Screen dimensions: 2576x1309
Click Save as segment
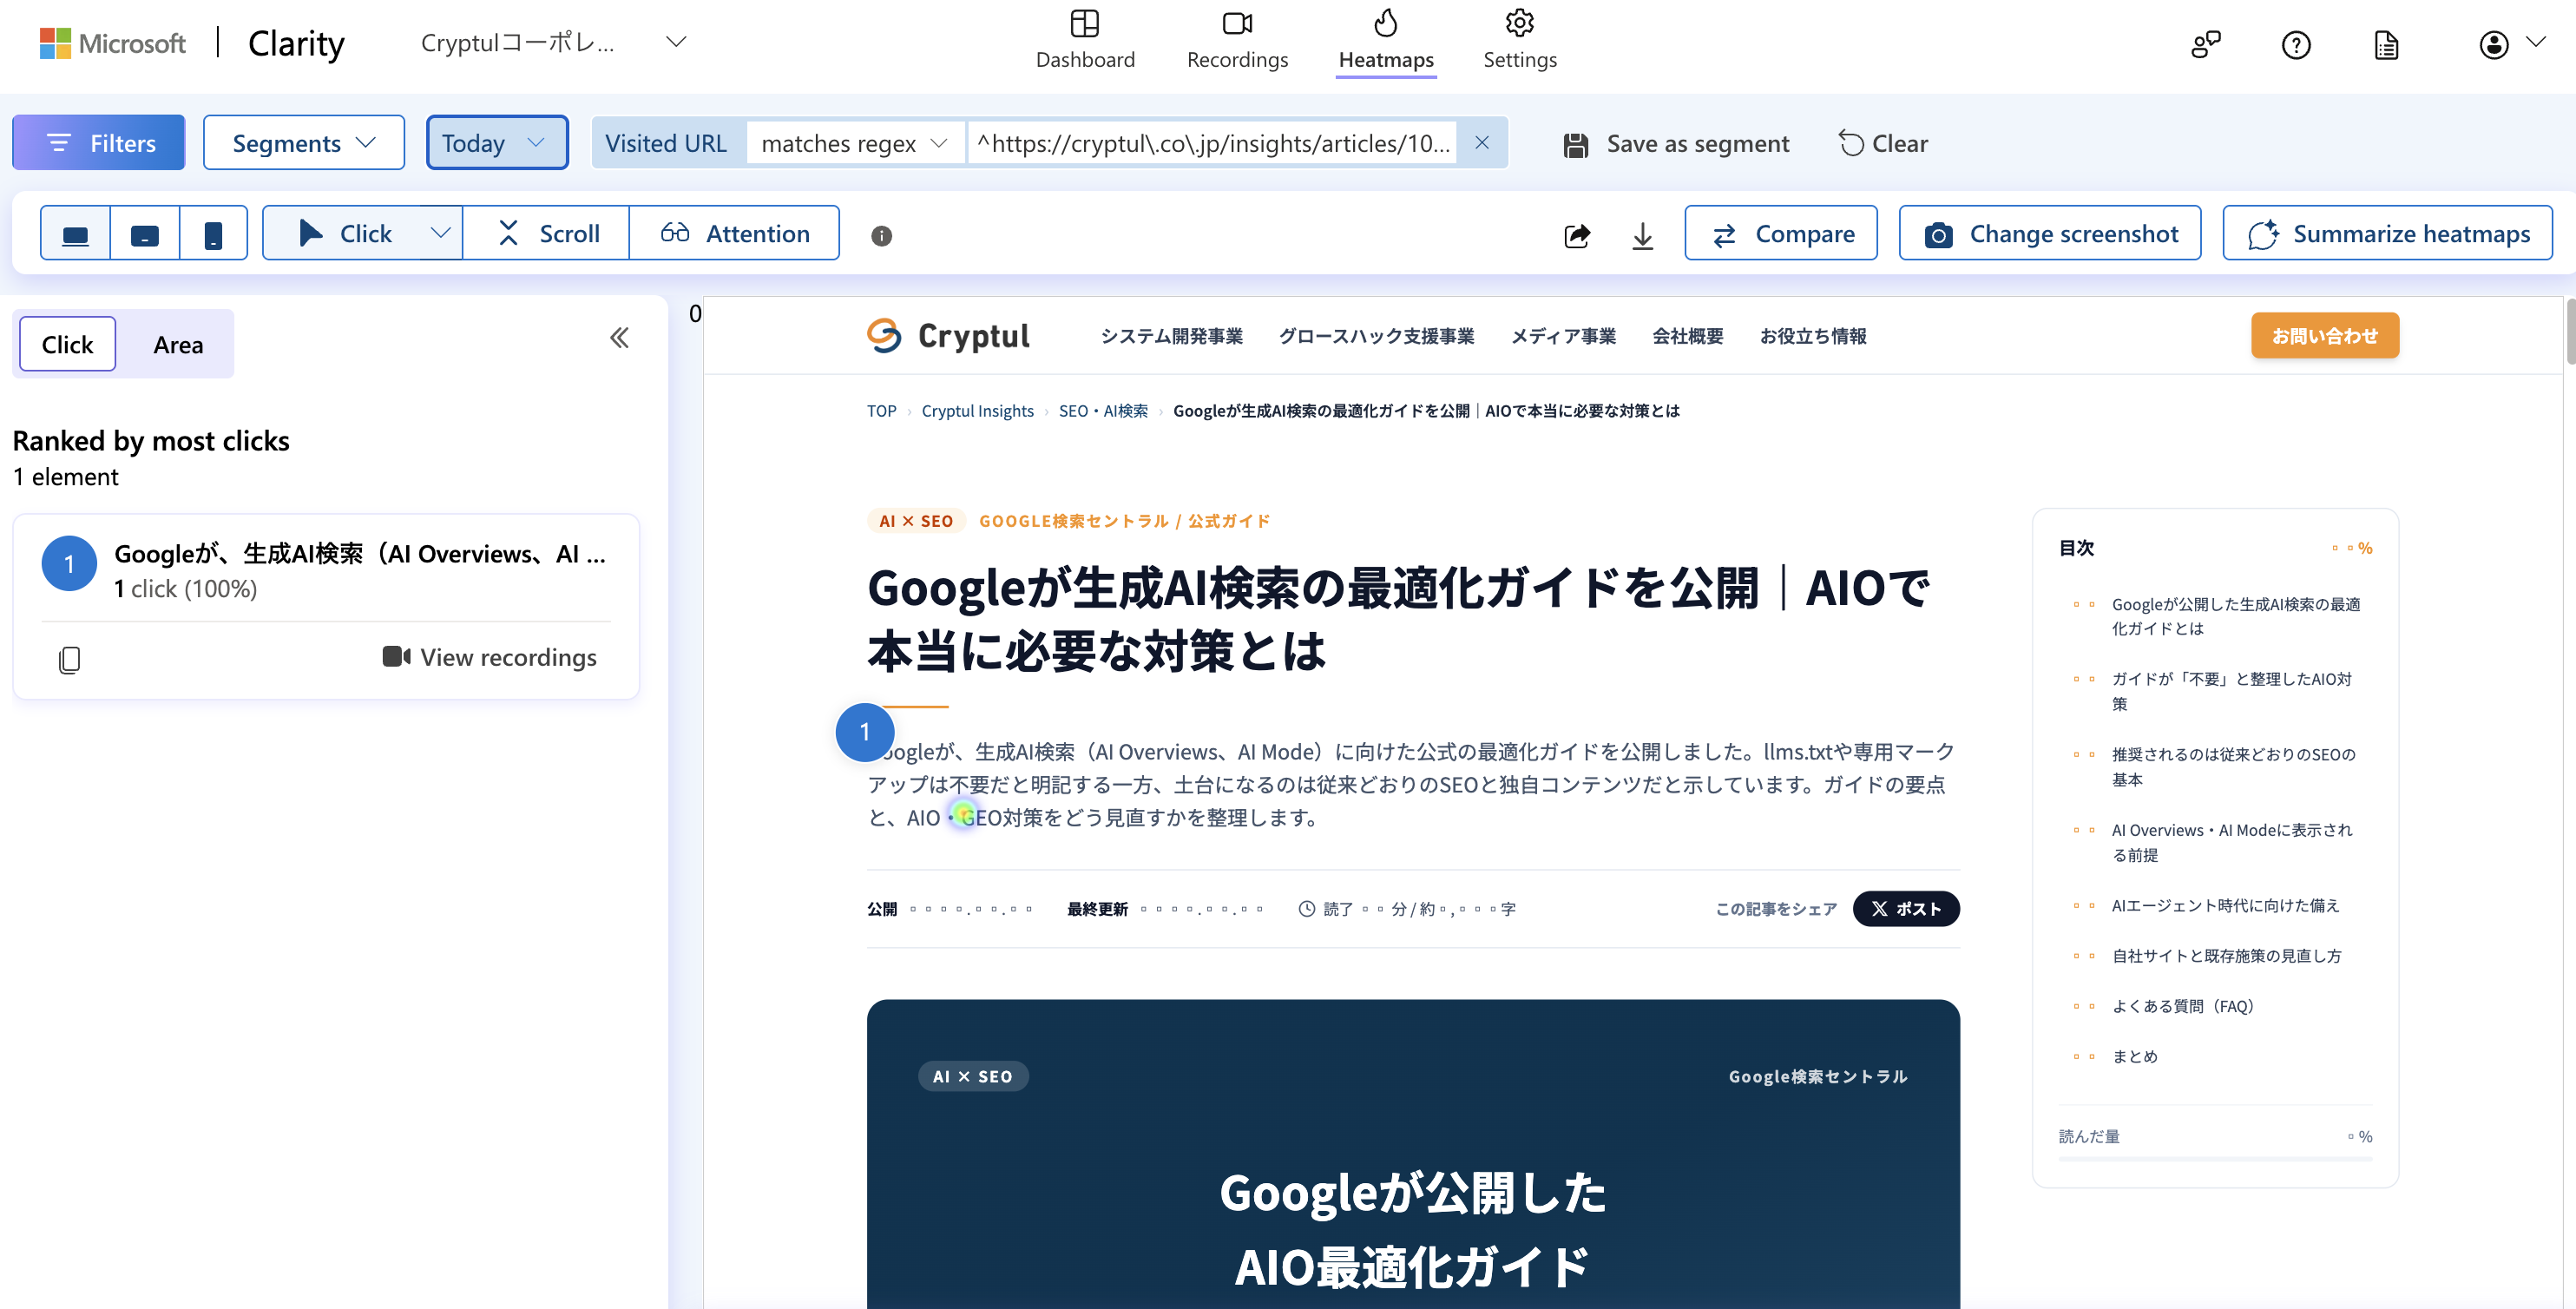pos(1677,144)
